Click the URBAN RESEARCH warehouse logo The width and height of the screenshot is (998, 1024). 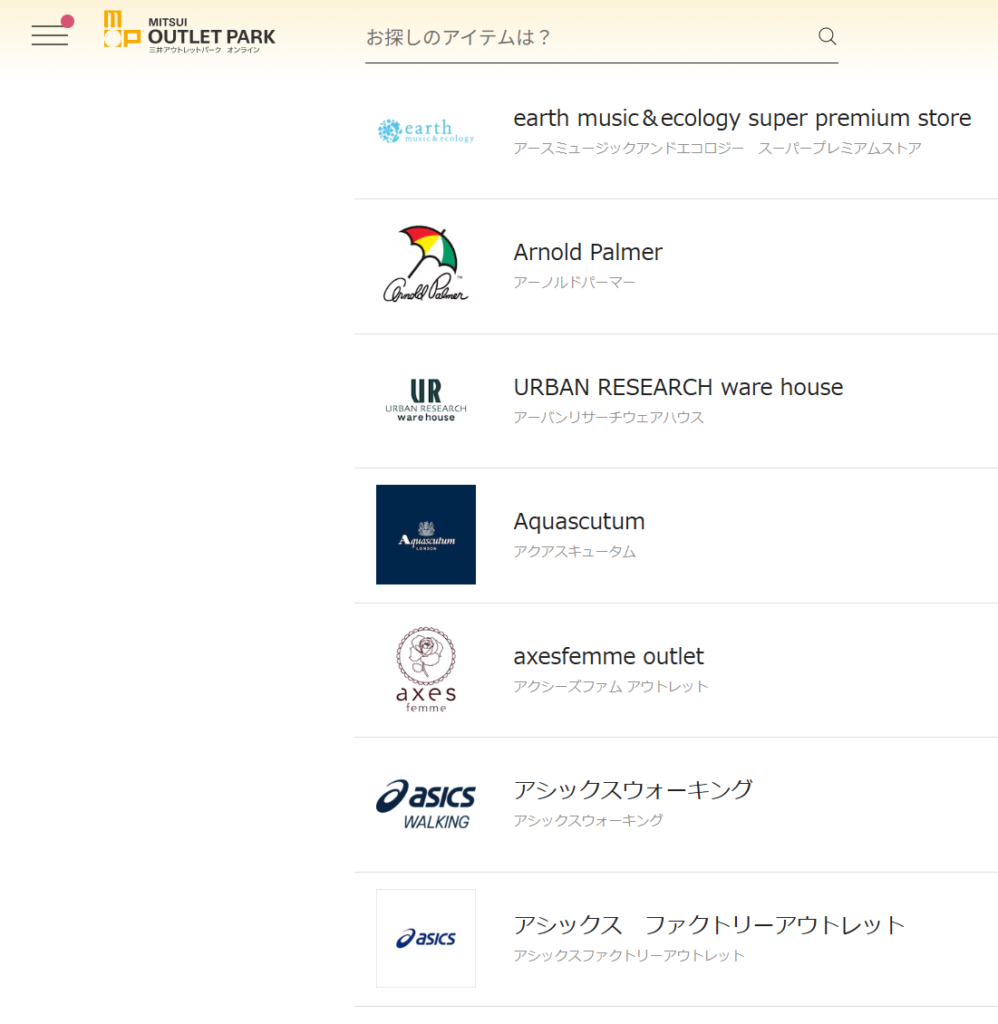tap(426, 400)
